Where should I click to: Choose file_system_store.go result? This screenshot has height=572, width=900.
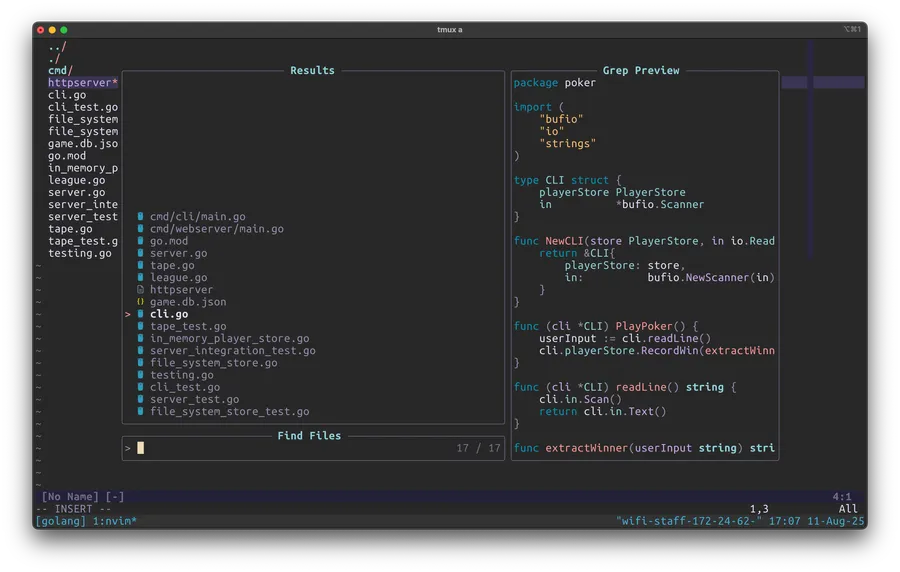[x=214, y=363]
